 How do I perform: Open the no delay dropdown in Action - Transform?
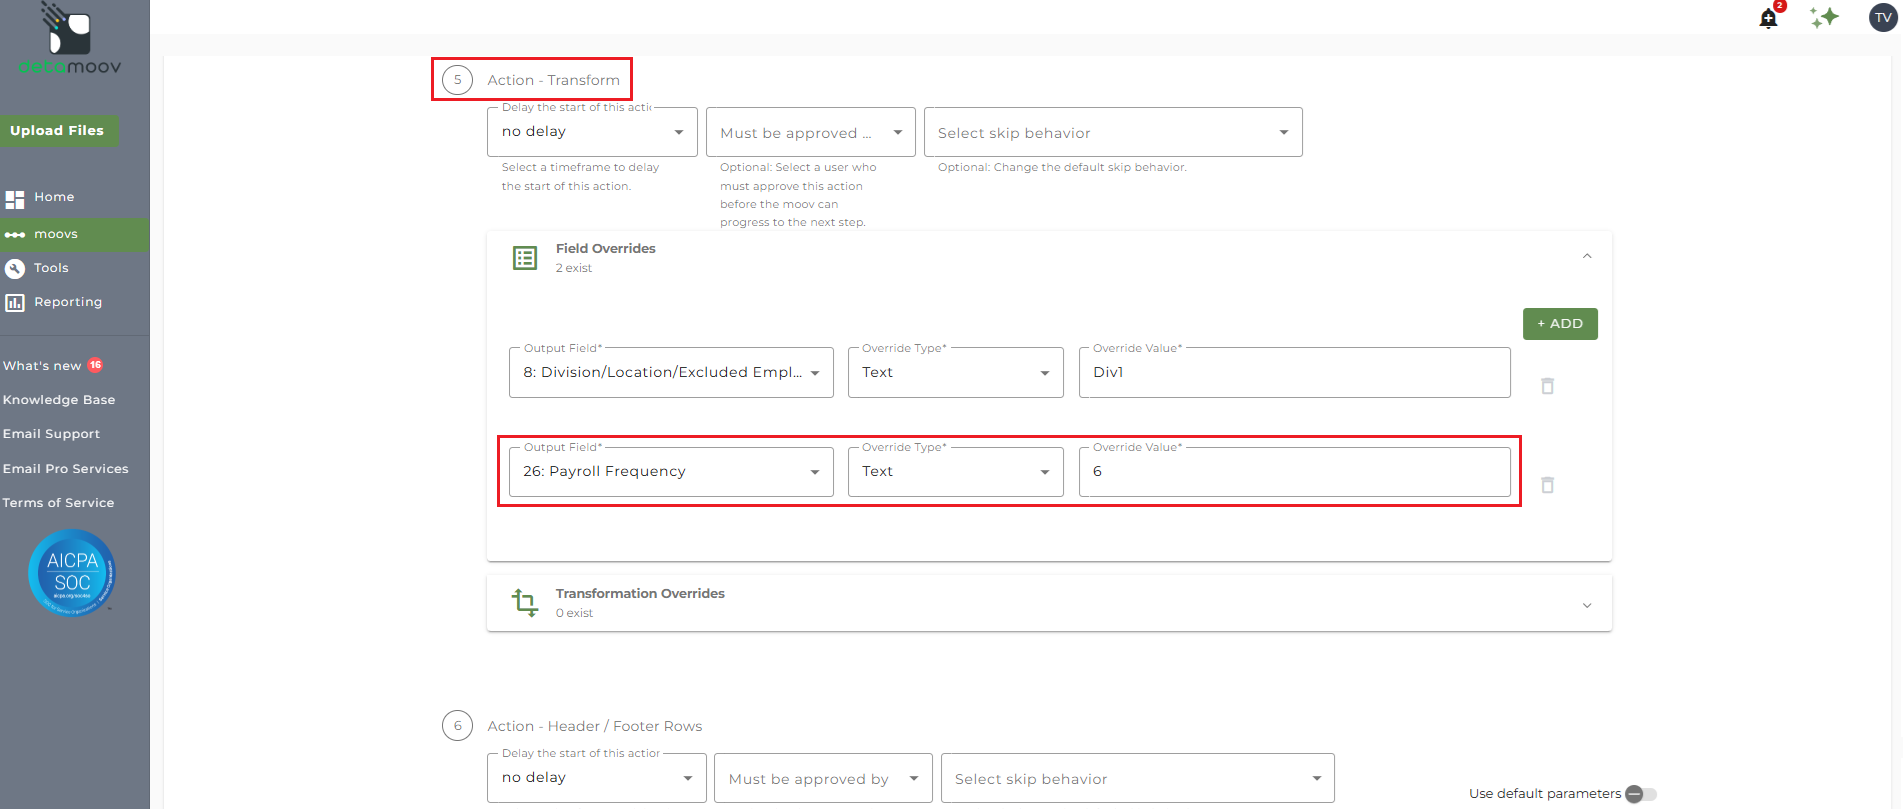(592, 132)
